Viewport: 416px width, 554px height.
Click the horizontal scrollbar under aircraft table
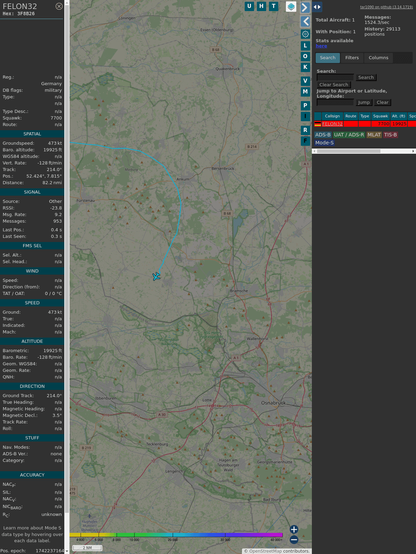[x=364, y=151]
